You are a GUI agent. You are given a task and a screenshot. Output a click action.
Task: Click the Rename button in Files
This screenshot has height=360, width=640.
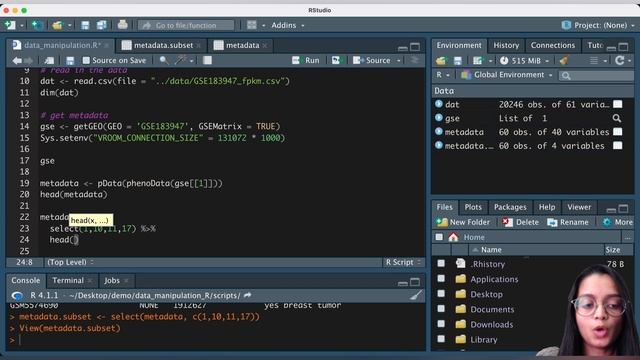[x=568, y=222]
